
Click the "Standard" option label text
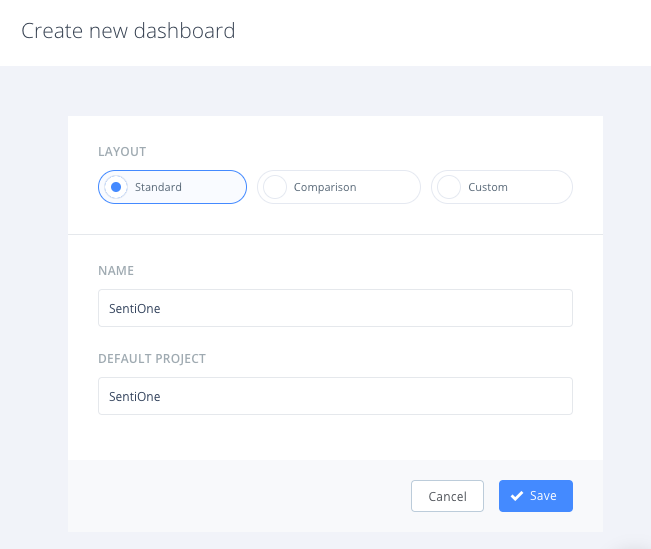point(158,187)
